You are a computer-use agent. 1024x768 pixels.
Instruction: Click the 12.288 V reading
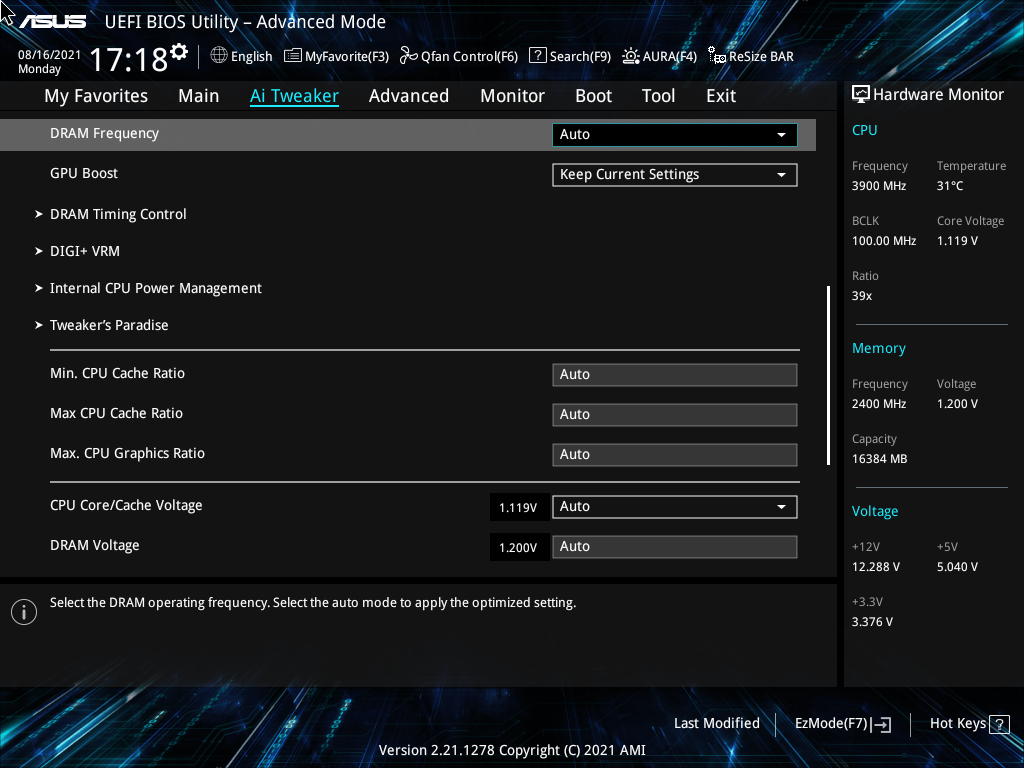876,567
